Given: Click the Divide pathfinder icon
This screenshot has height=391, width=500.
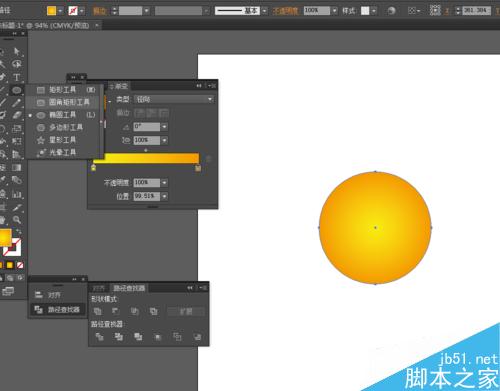Looking at the screenshot, I should (99, 337).
